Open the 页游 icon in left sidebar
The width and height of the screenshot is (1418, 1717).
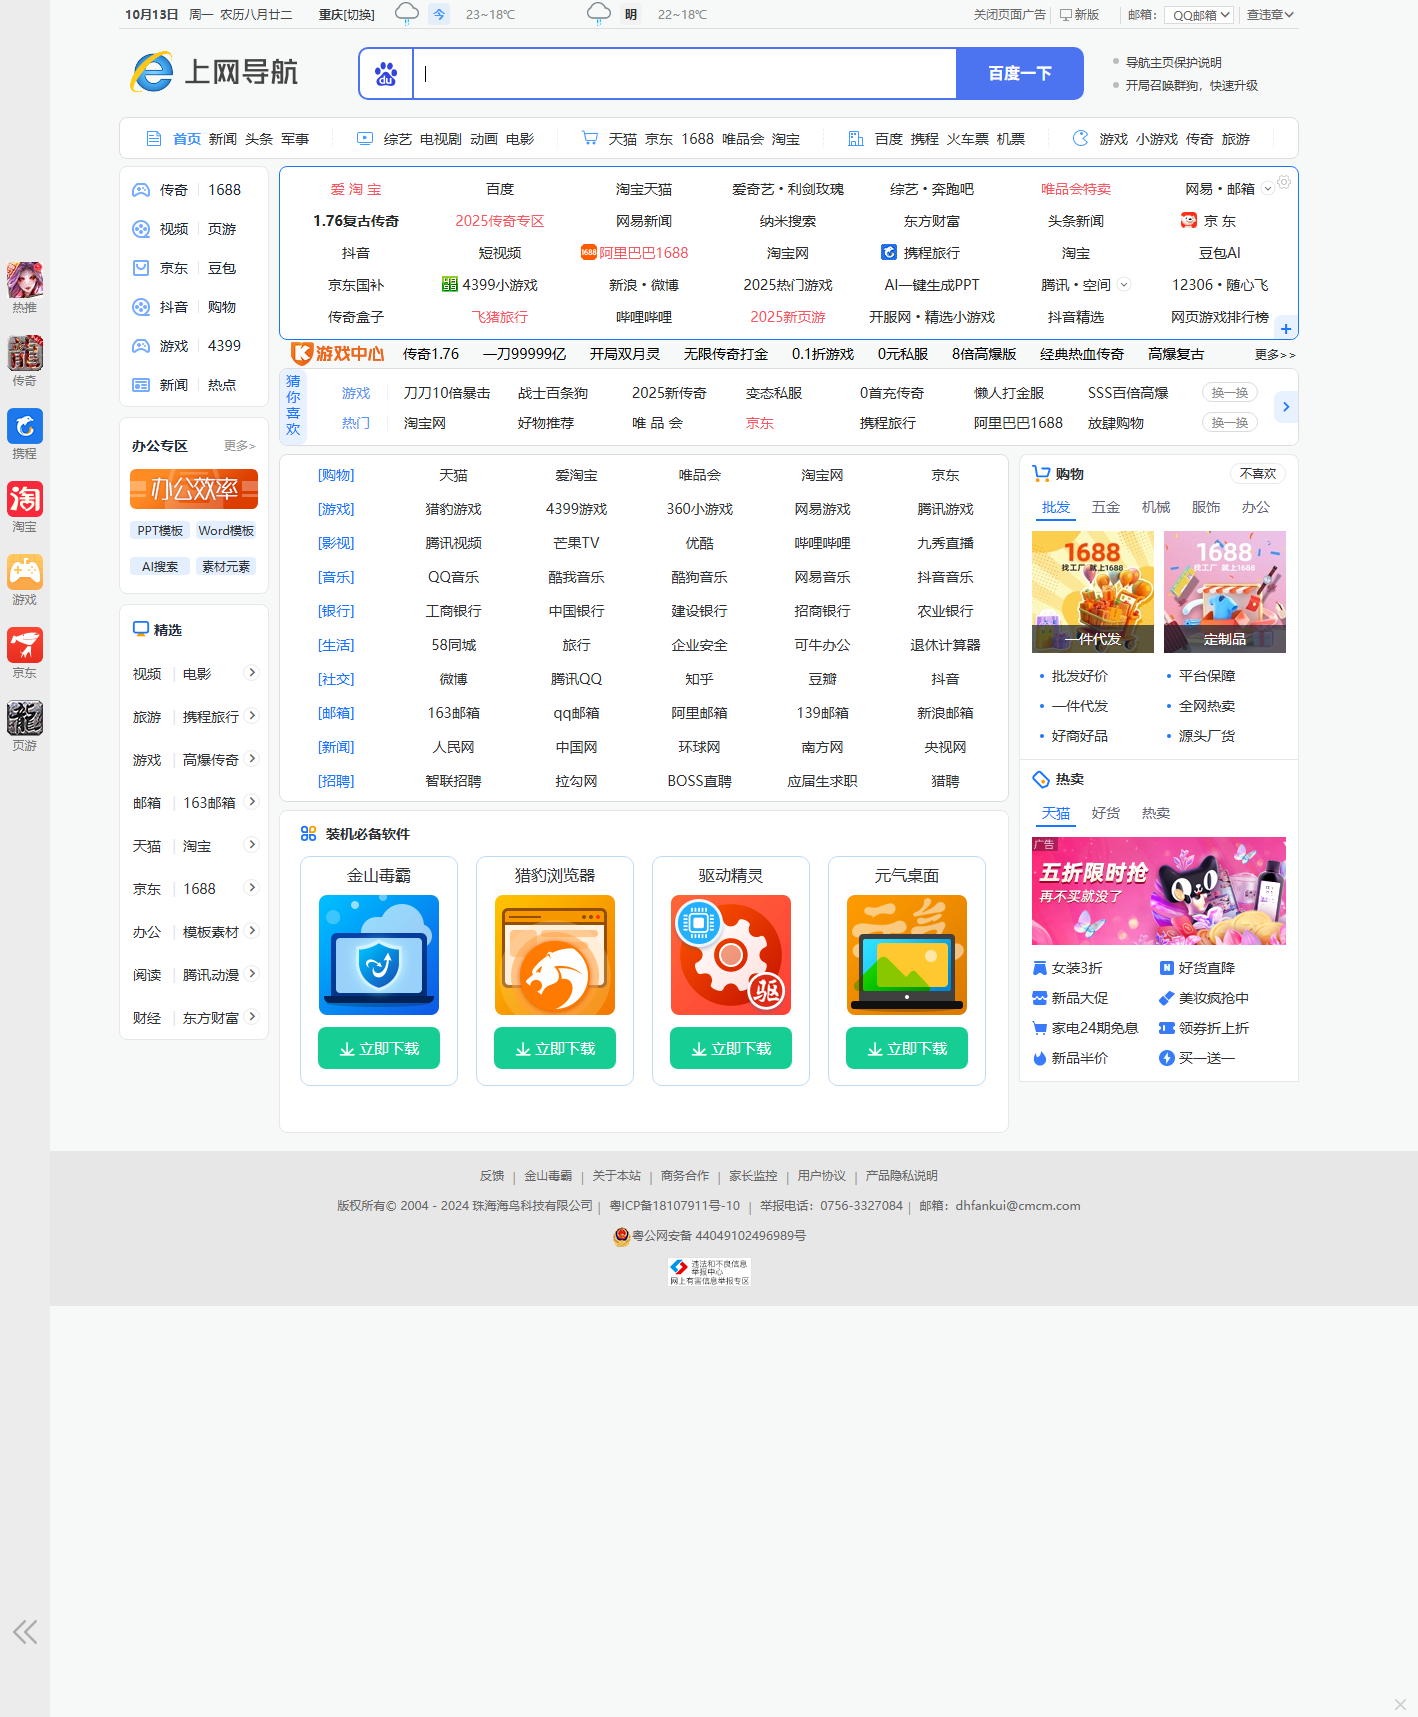pos(25,718)
